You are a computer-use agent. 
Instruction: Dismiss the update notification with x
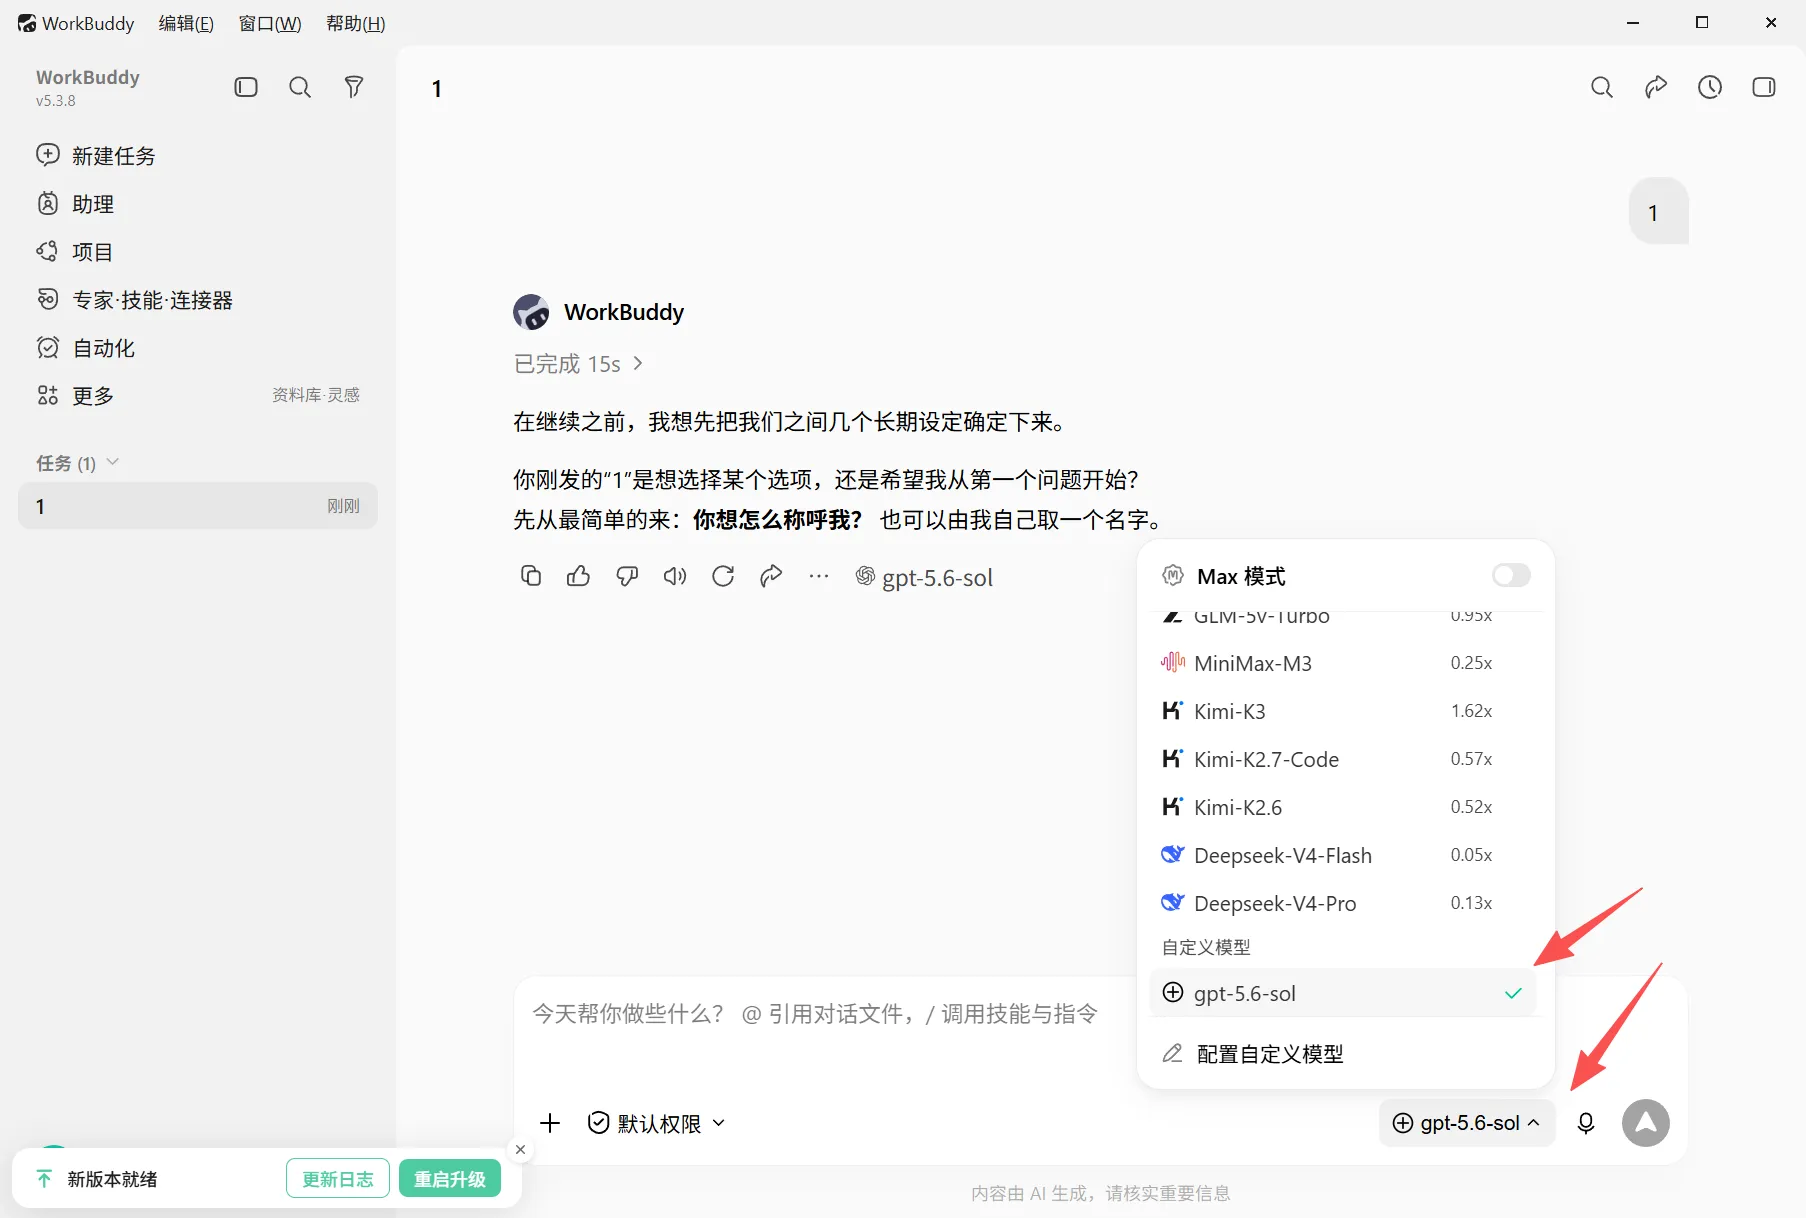click(x=520, y=1150)
